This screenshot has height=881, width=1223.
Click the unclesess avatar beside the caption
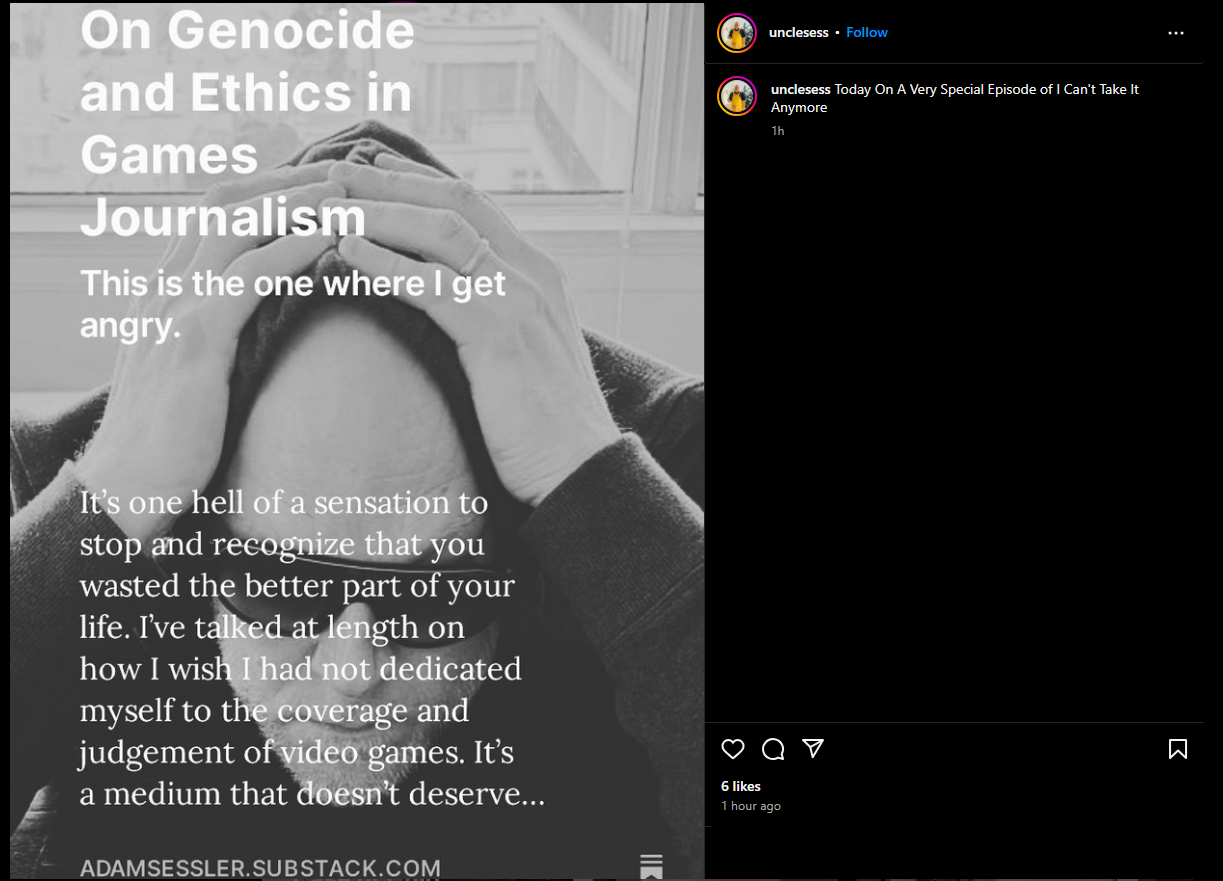tap(737, 97)
